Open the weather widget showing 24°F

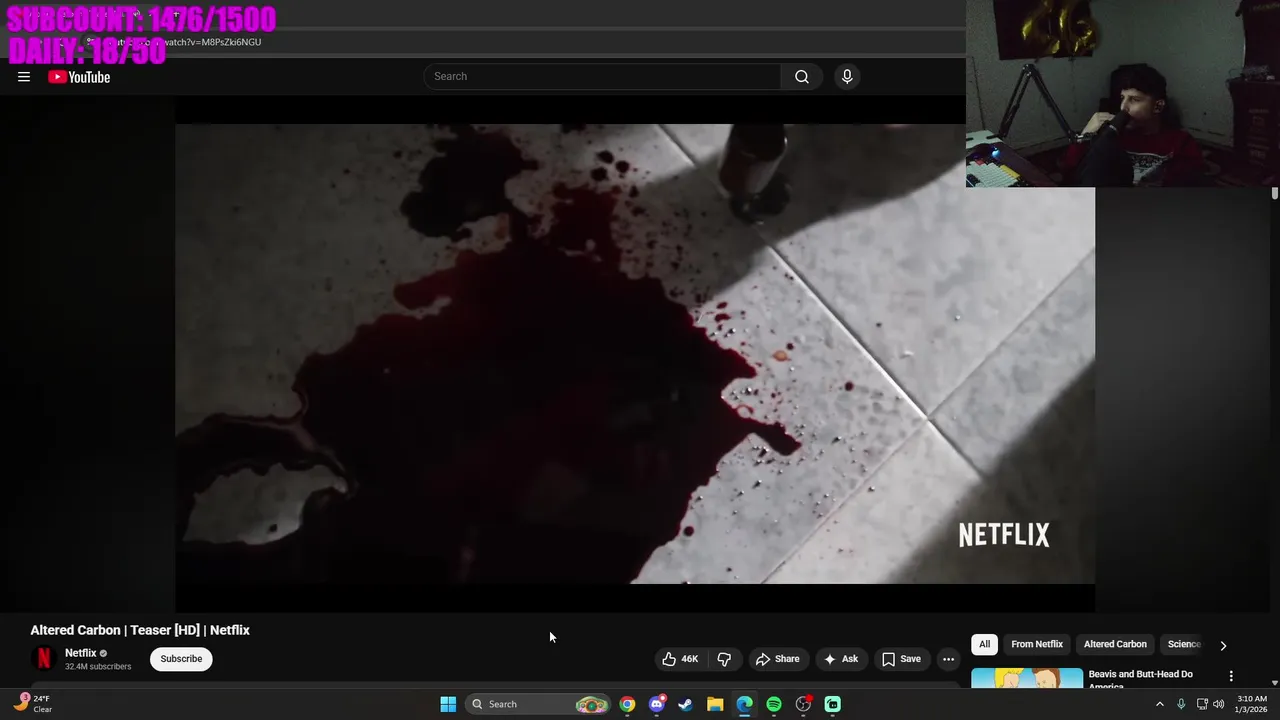(x=30, y=704)
